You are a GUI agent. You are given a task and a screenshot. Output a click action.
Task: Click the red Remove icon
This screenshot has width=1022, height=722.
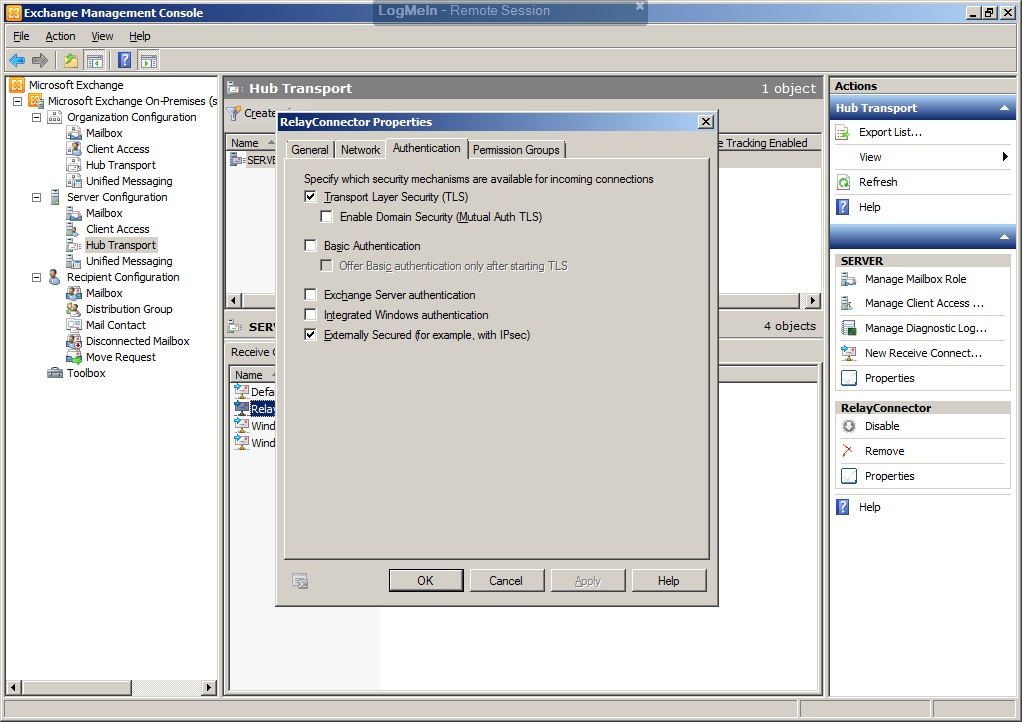(x=847, y=451)
